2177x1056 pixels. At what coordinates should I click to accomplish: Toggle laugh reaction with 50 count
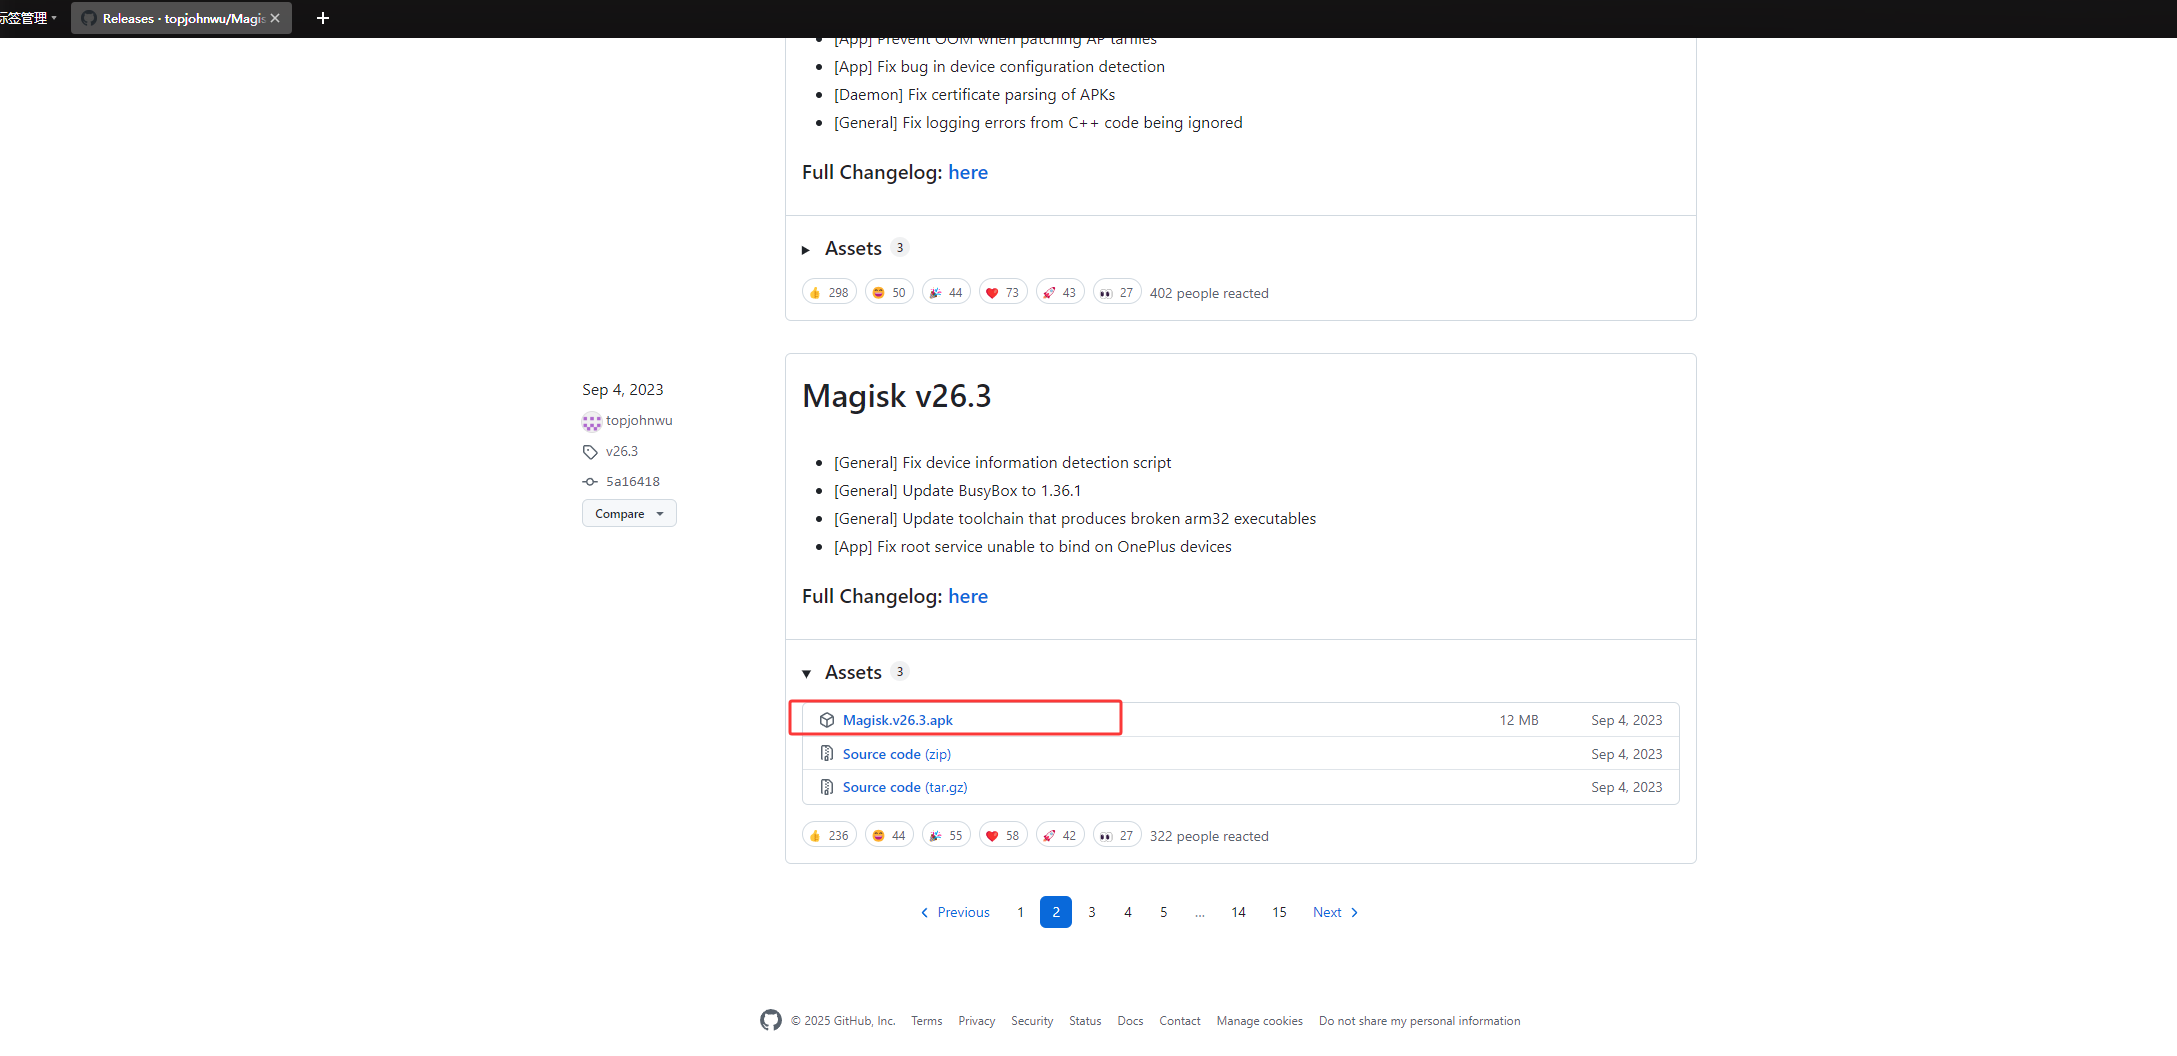889,292
